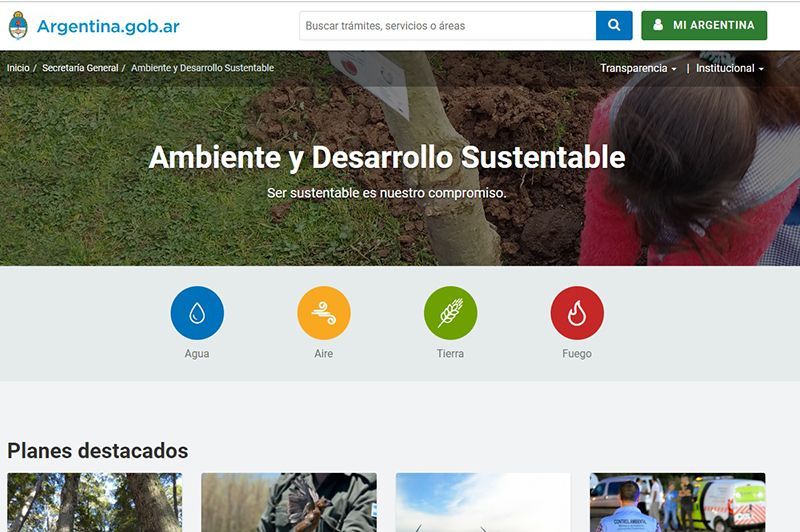Expand the Institucional dropdown menu

[x=730, y=68]
